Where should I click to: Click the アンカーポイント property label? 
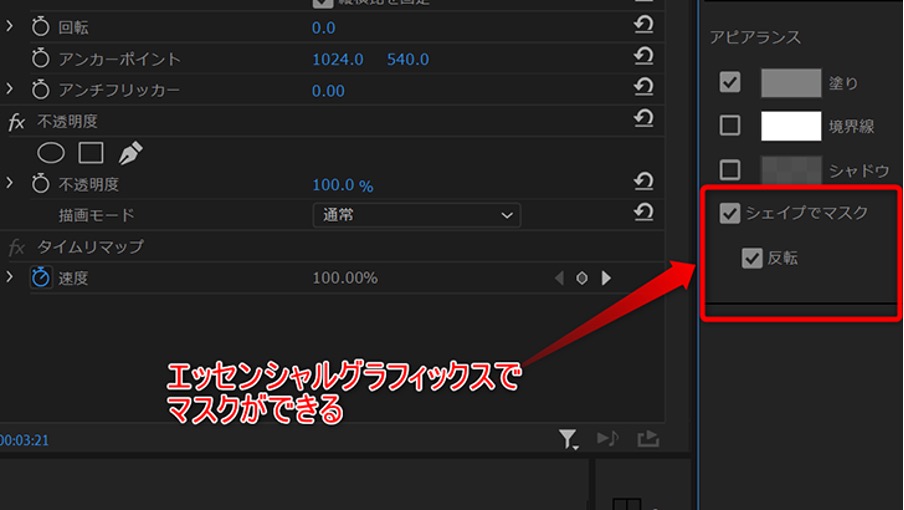[x=119, y=59]
